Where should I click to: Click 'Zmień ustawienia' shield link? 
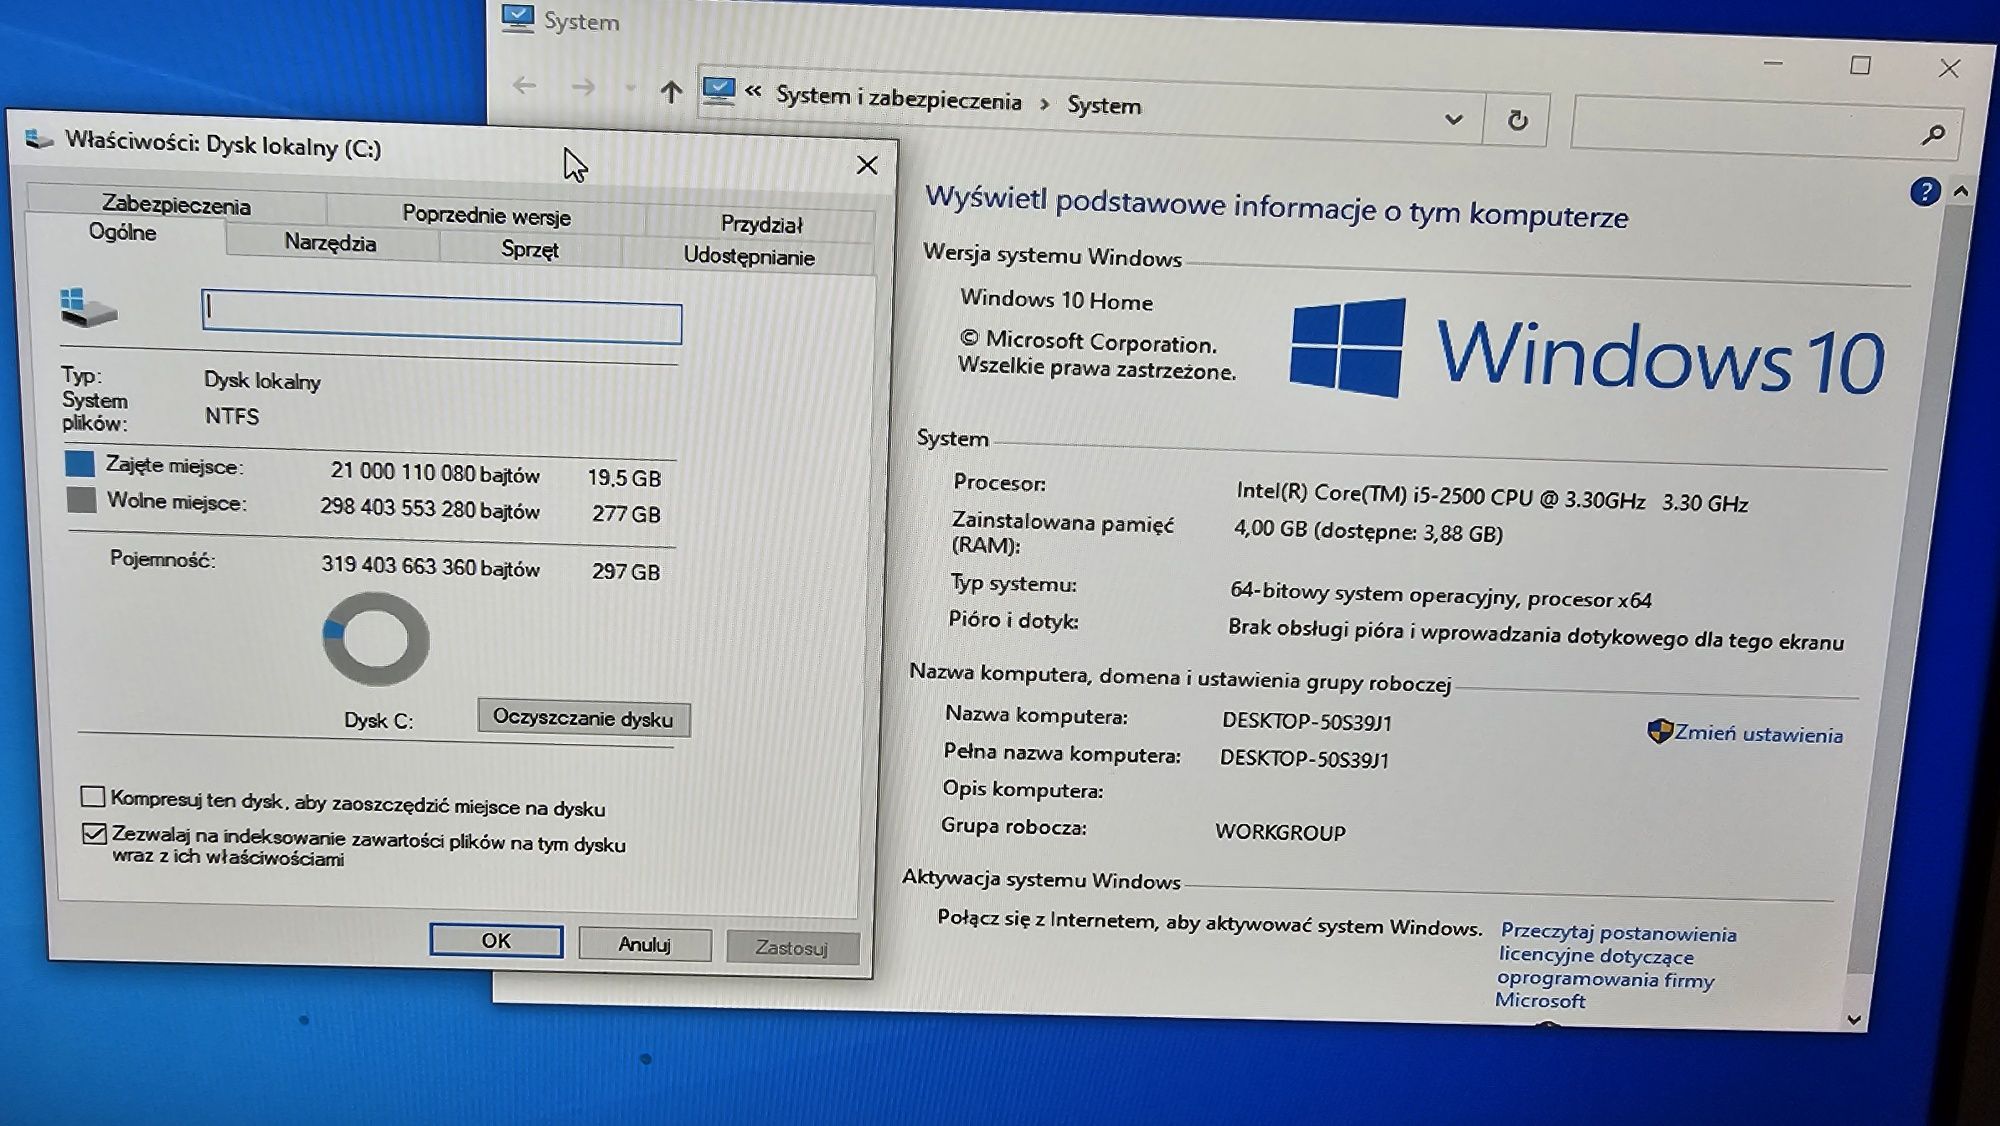[1745, 733]
